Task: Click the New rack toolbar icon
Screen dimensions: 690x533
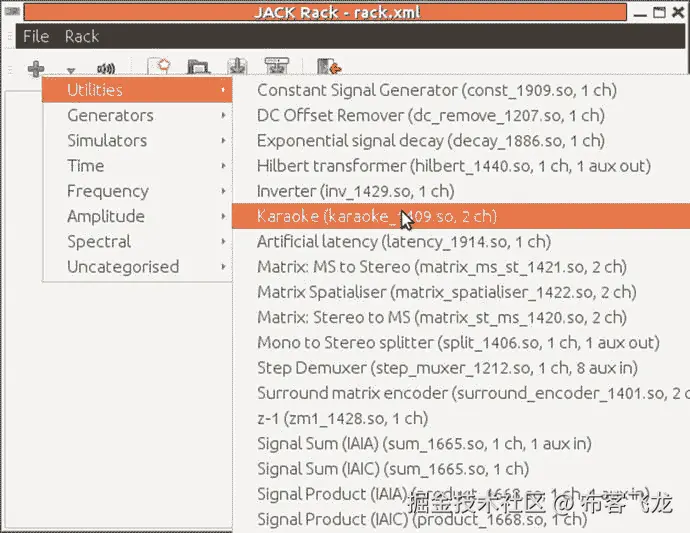Action: point(159,67)
